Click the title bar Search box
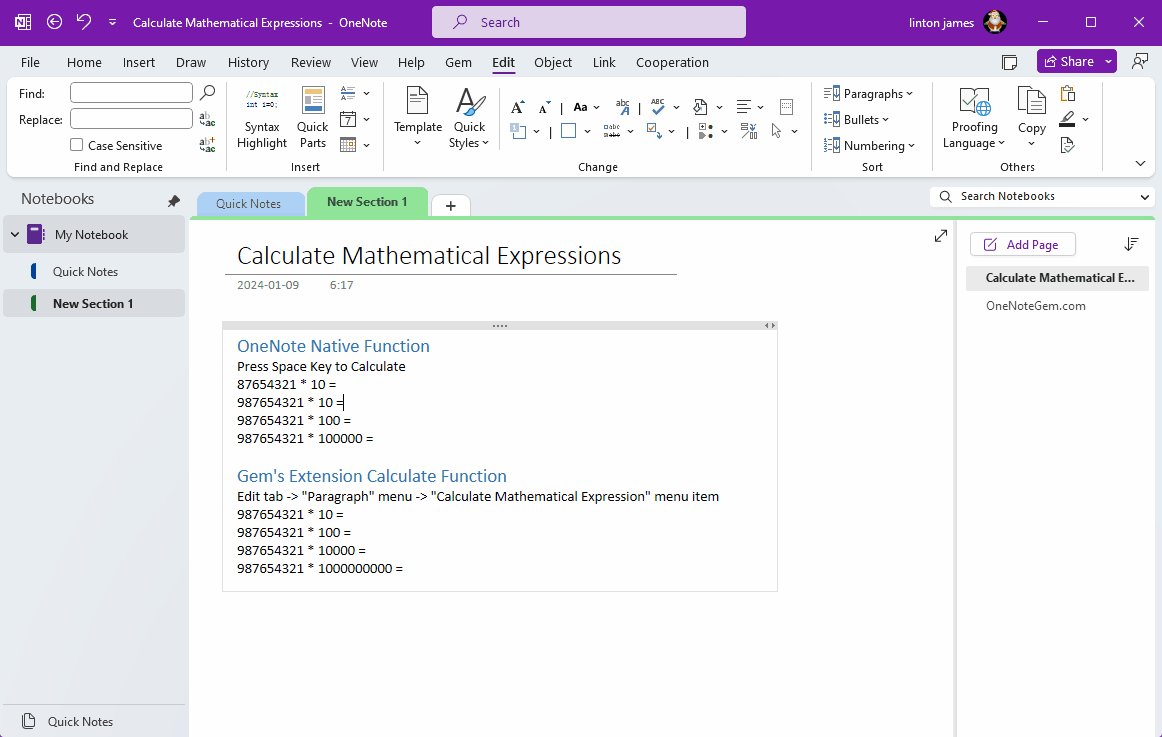 pyautogui.click(x=588, y=22)
